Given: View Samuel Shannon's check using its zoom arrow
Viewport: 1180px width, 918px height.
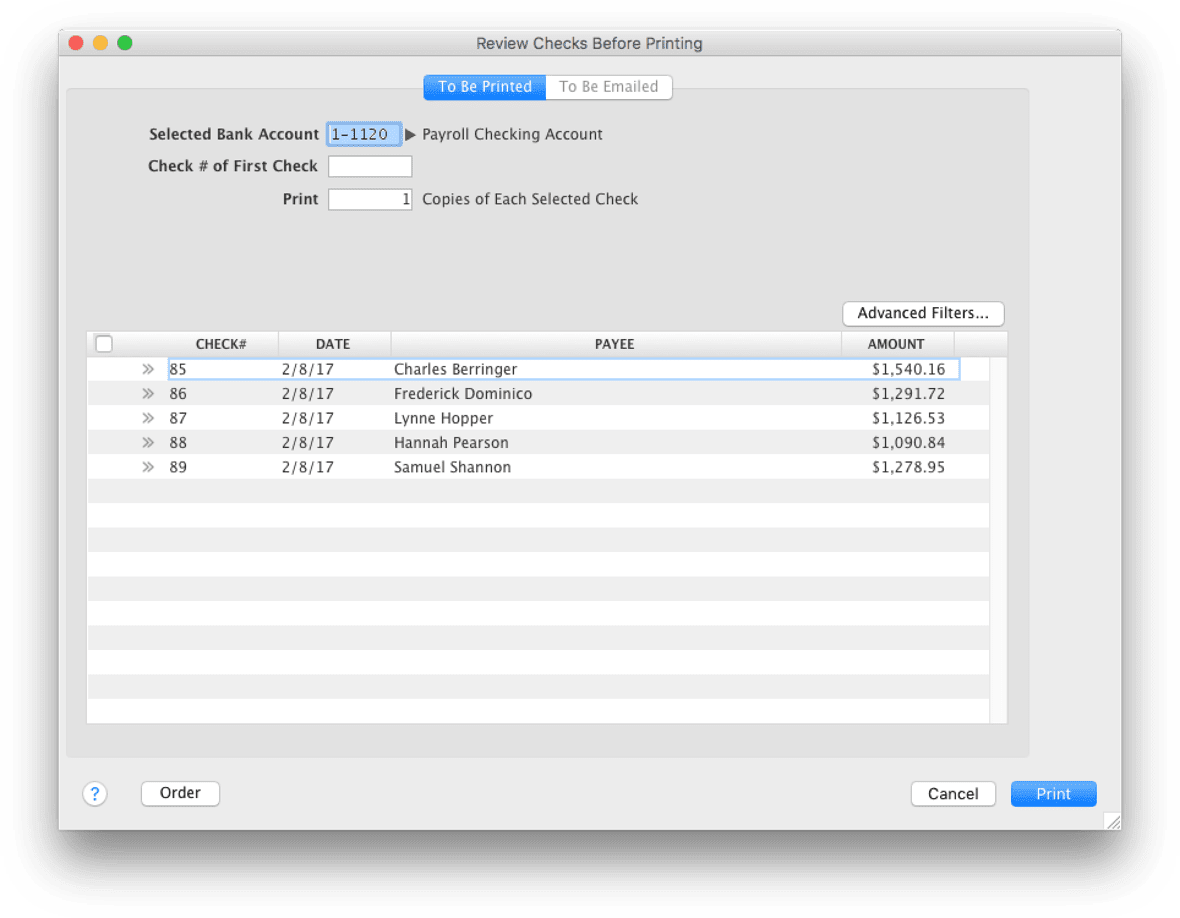Looking at the screenshot, I should 148,466.
